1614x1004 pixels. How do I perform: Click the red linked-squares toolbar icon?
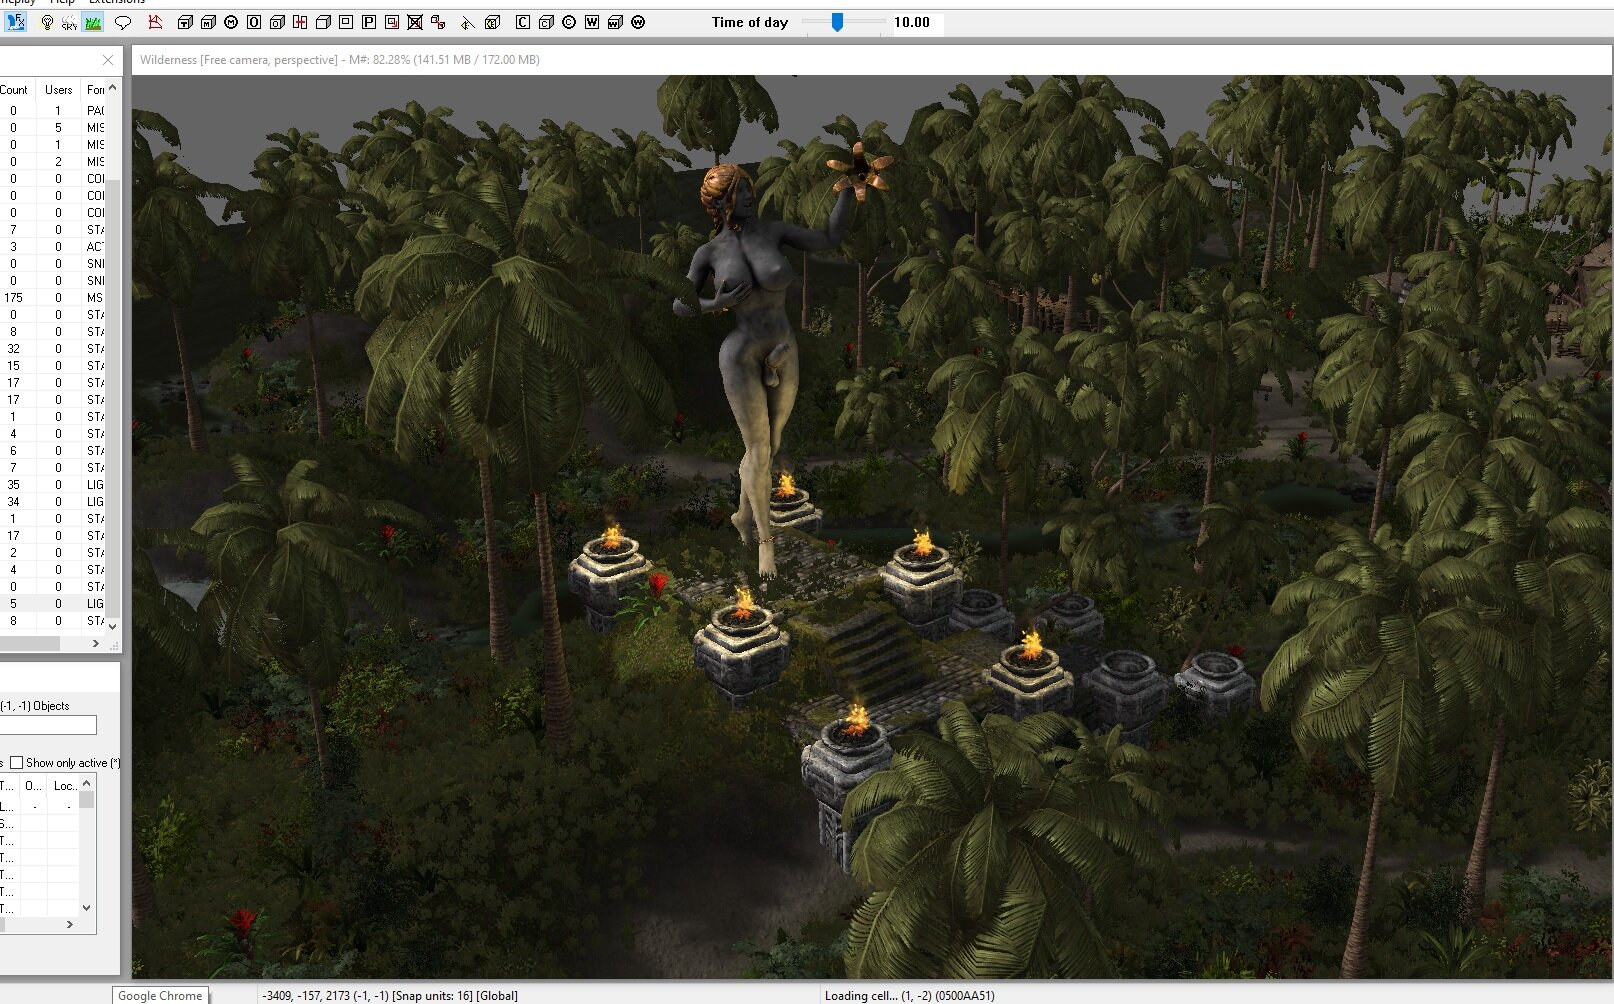click(x=438, y=22)
